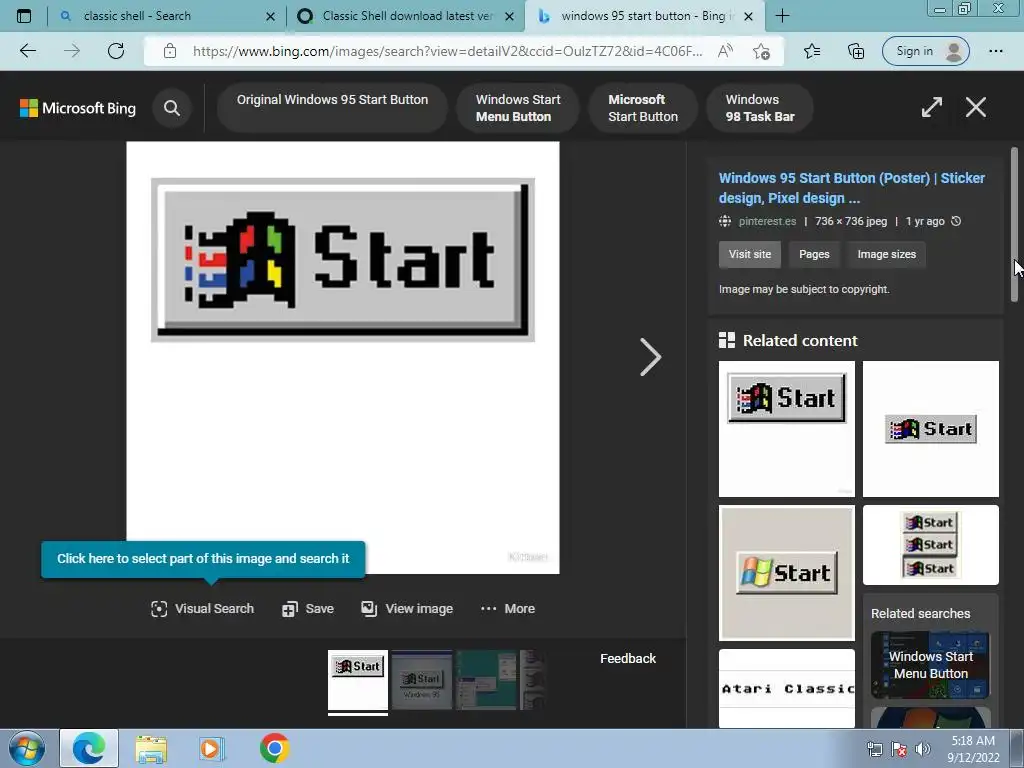This screenshot has width=1024, height=768.
Task: Click the network tray icon
Action: click(874, 750)
